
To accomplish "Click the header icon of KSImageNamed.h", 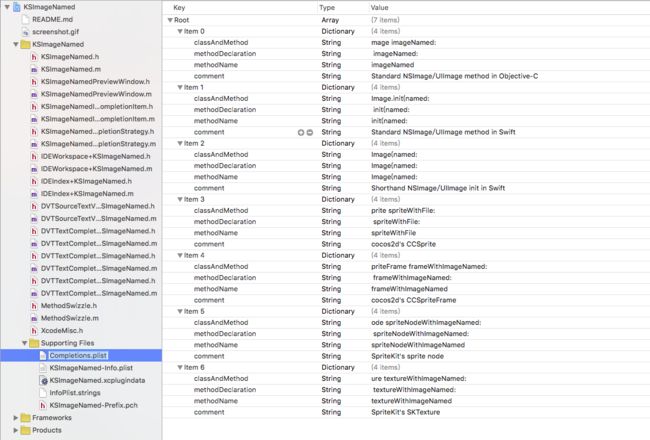I will click(34, 57).
